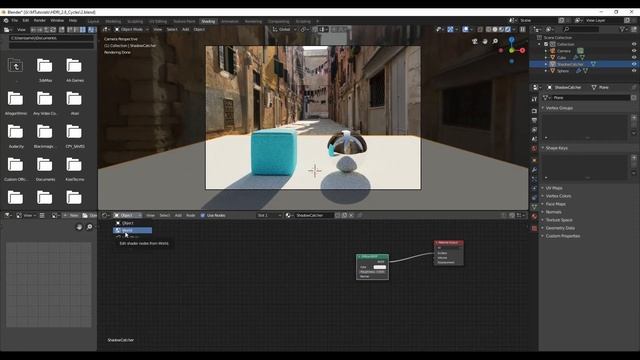Viewport: 640px width, 360px height.
Task: Pause the viewport render preview
Action: (522, 29)
